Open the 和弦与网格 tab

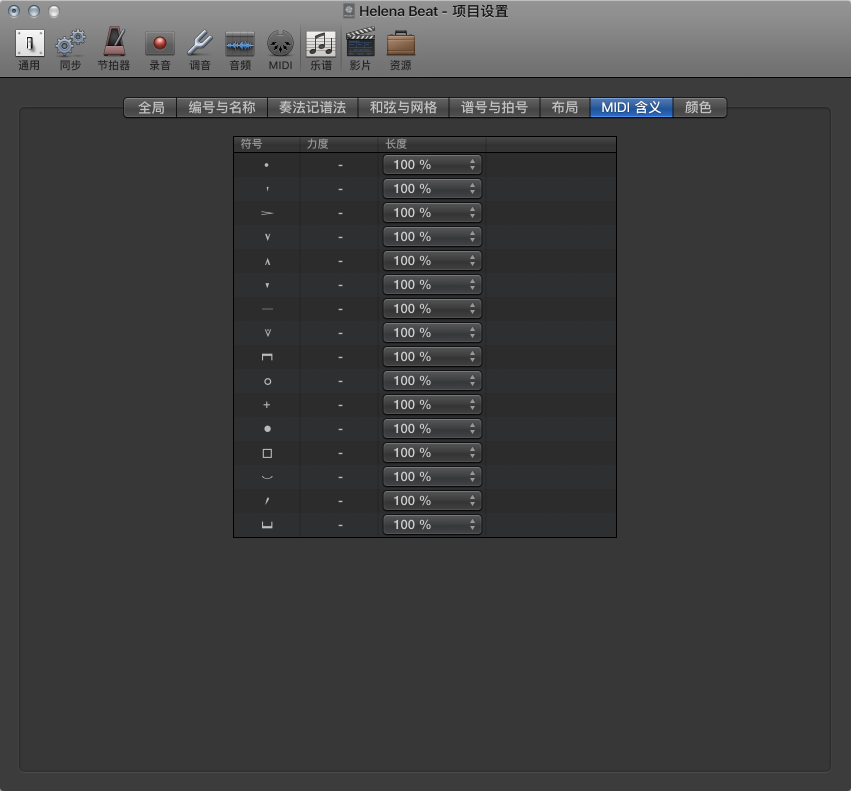tap(403, 108)
